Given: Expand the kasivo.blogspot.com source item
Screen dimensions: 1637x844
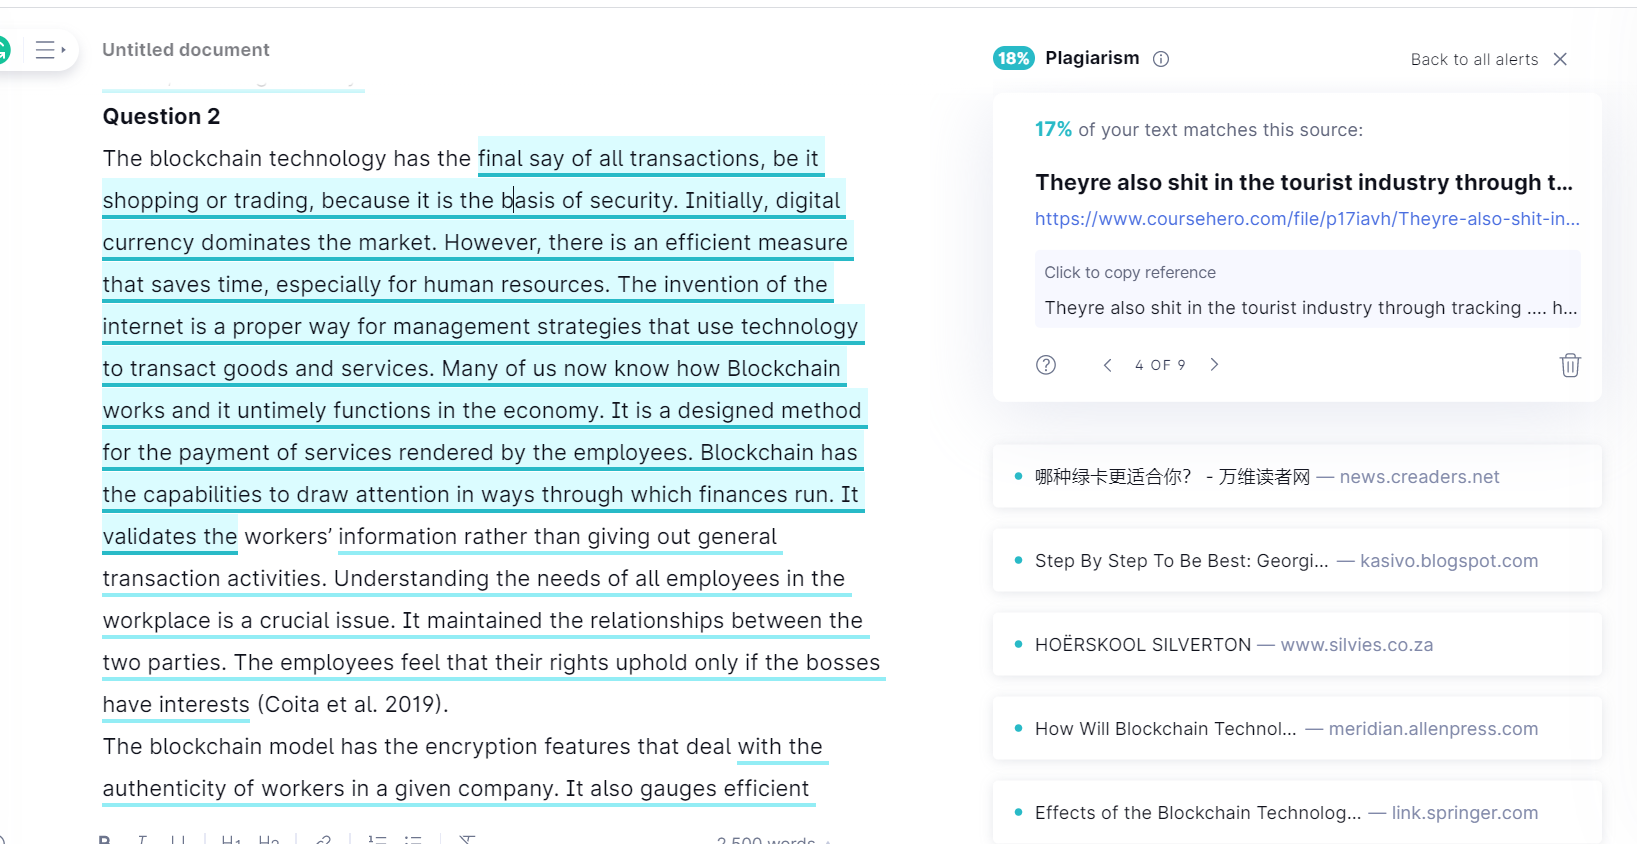Looking at the screenshot, I should (1297, 561).
